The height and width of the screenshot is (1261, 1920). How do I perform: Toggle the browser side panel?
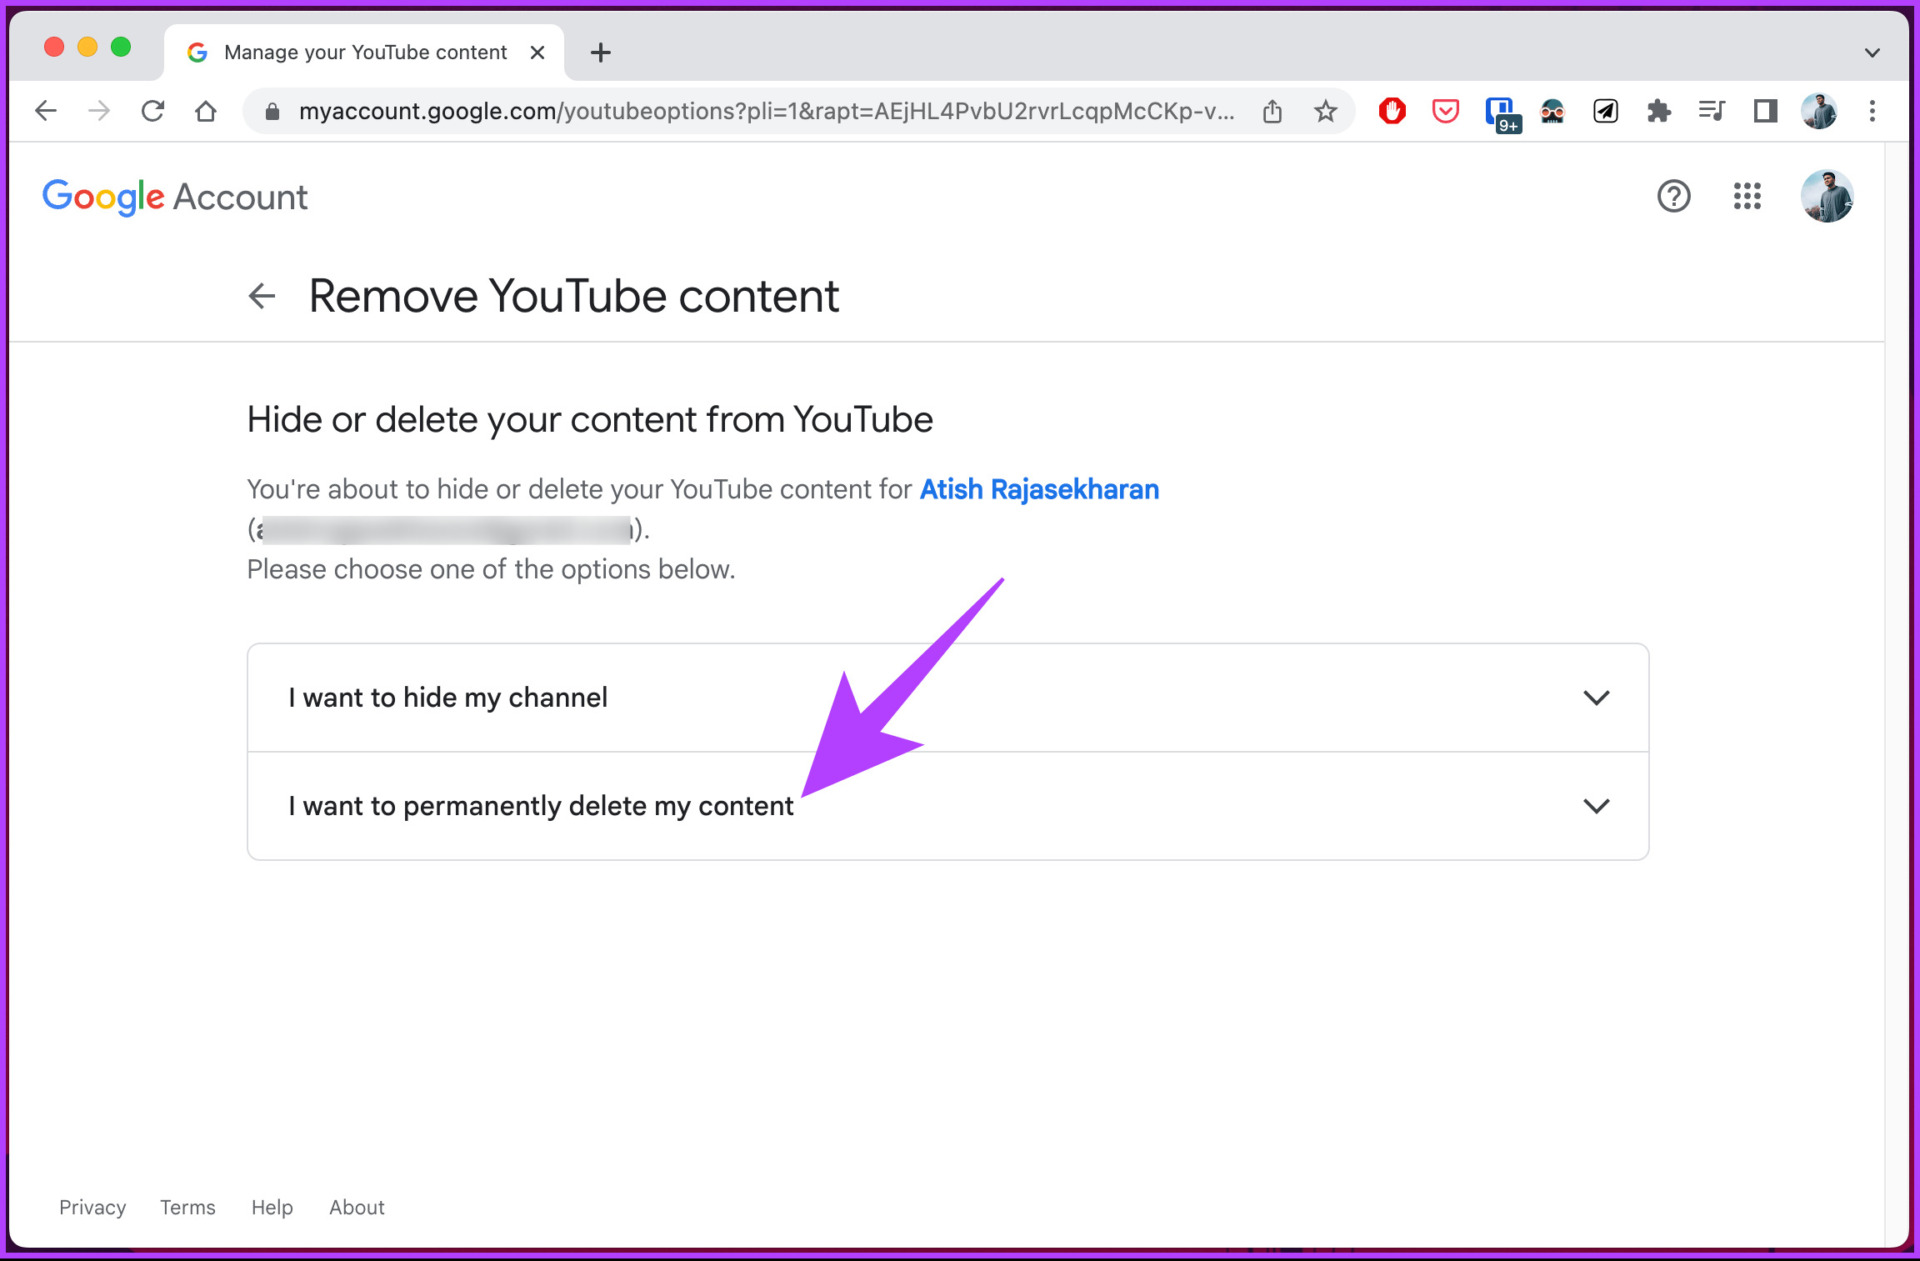coord(1766,111)
